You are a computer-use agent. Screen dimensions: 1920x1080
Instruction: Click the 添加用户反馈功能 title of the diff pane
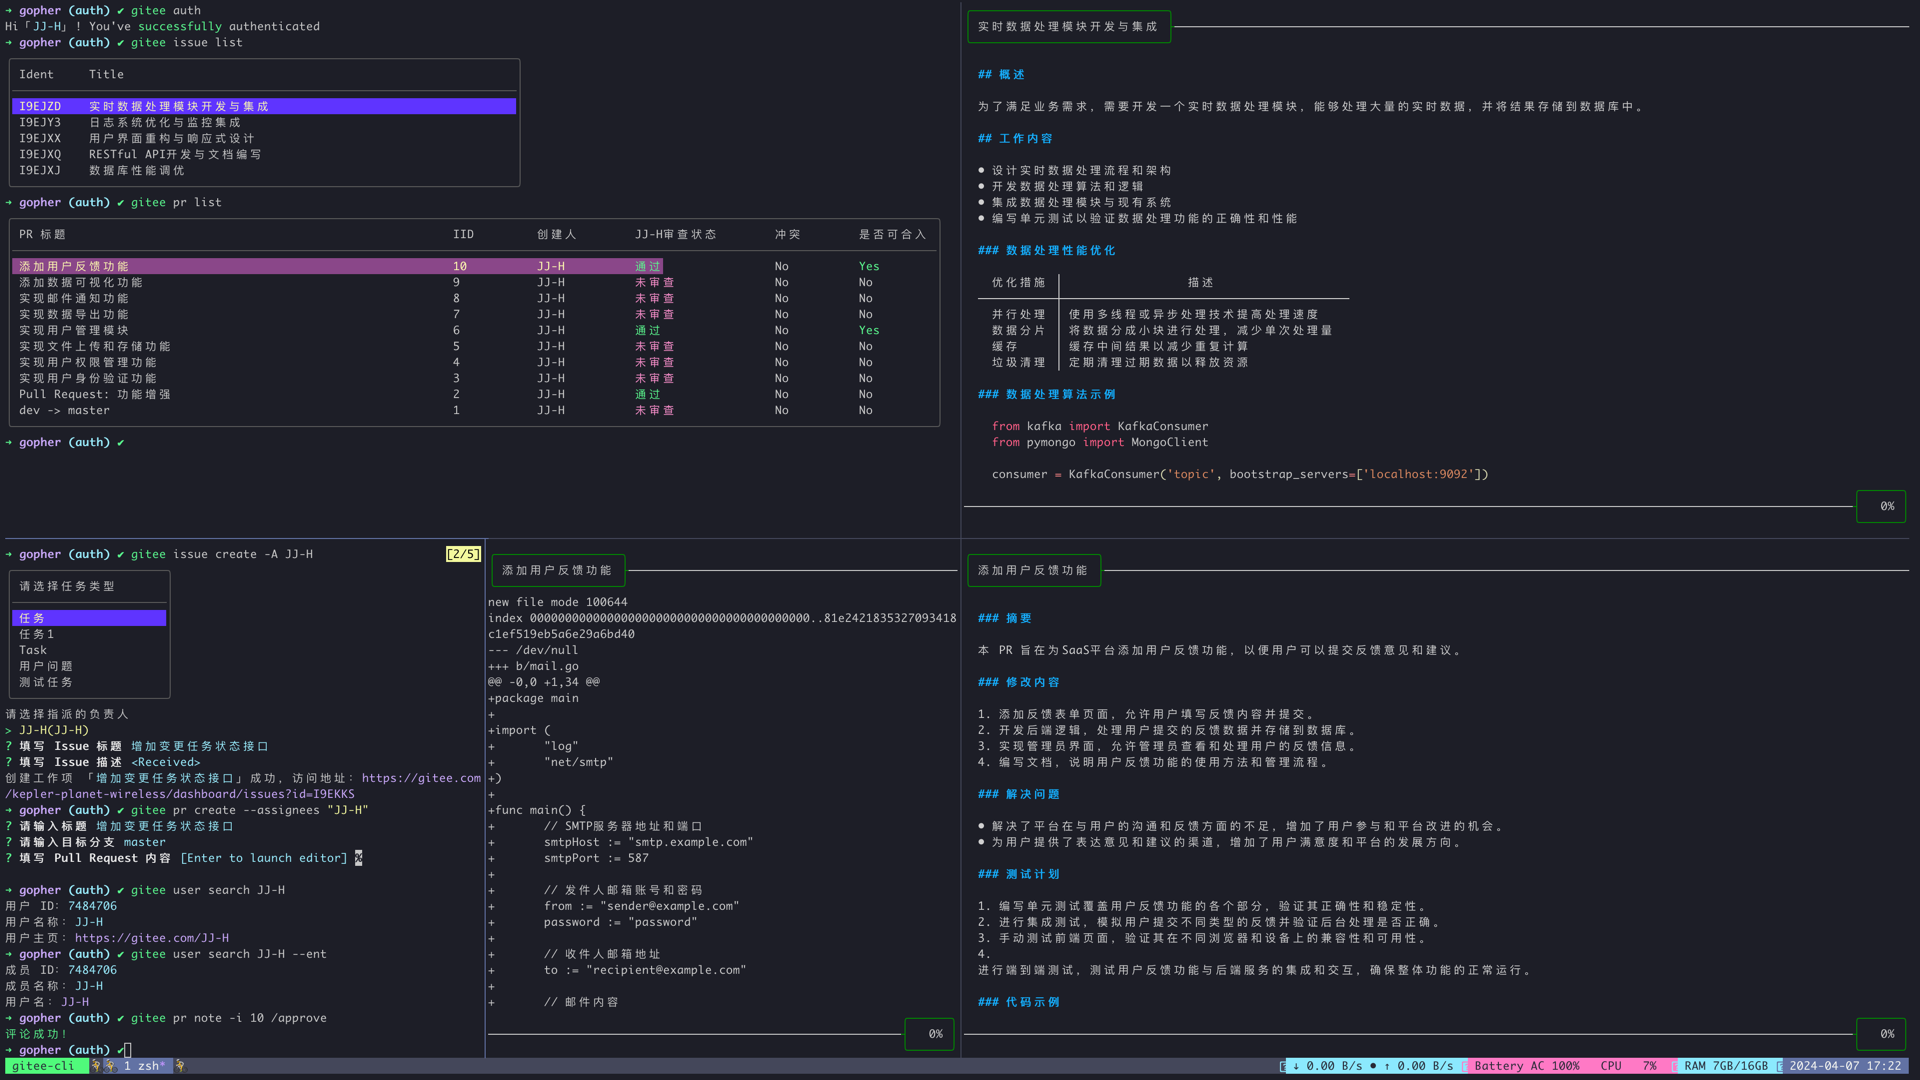tap(557, 571)
